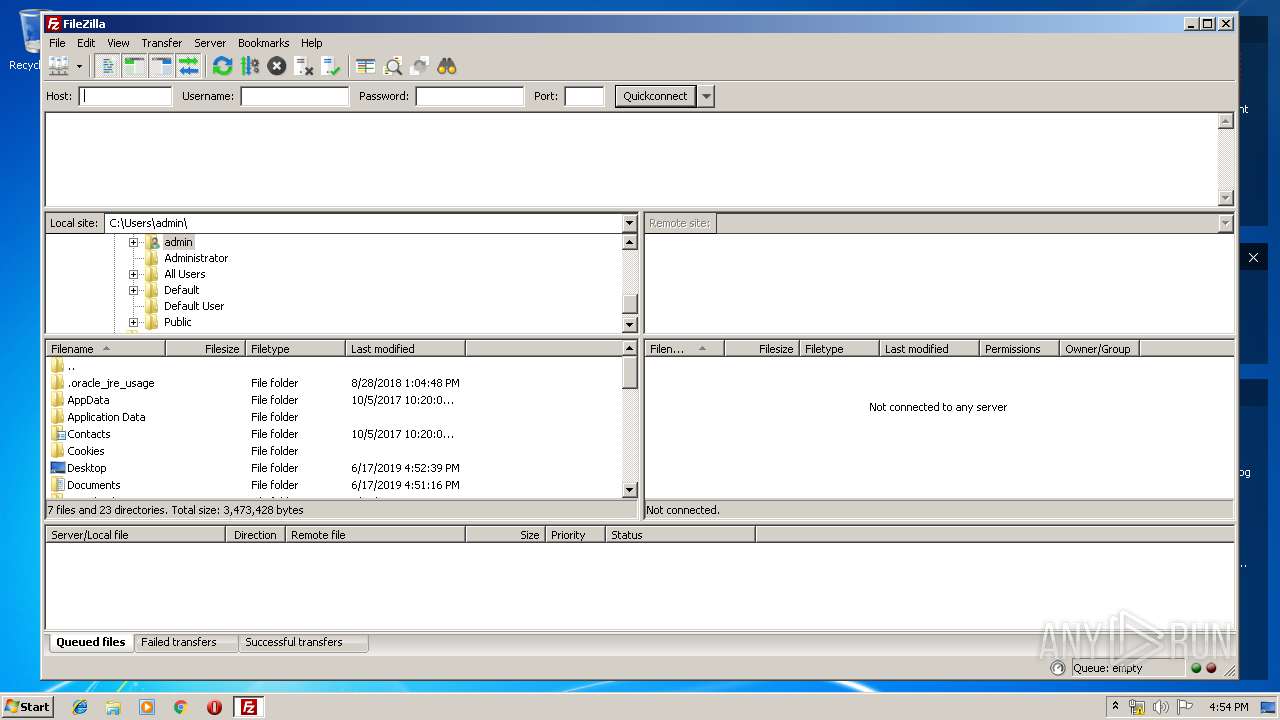This screenshot has width=1280, height=720.
Task: Open directory listing filters dialog
Action: (366, 66)
